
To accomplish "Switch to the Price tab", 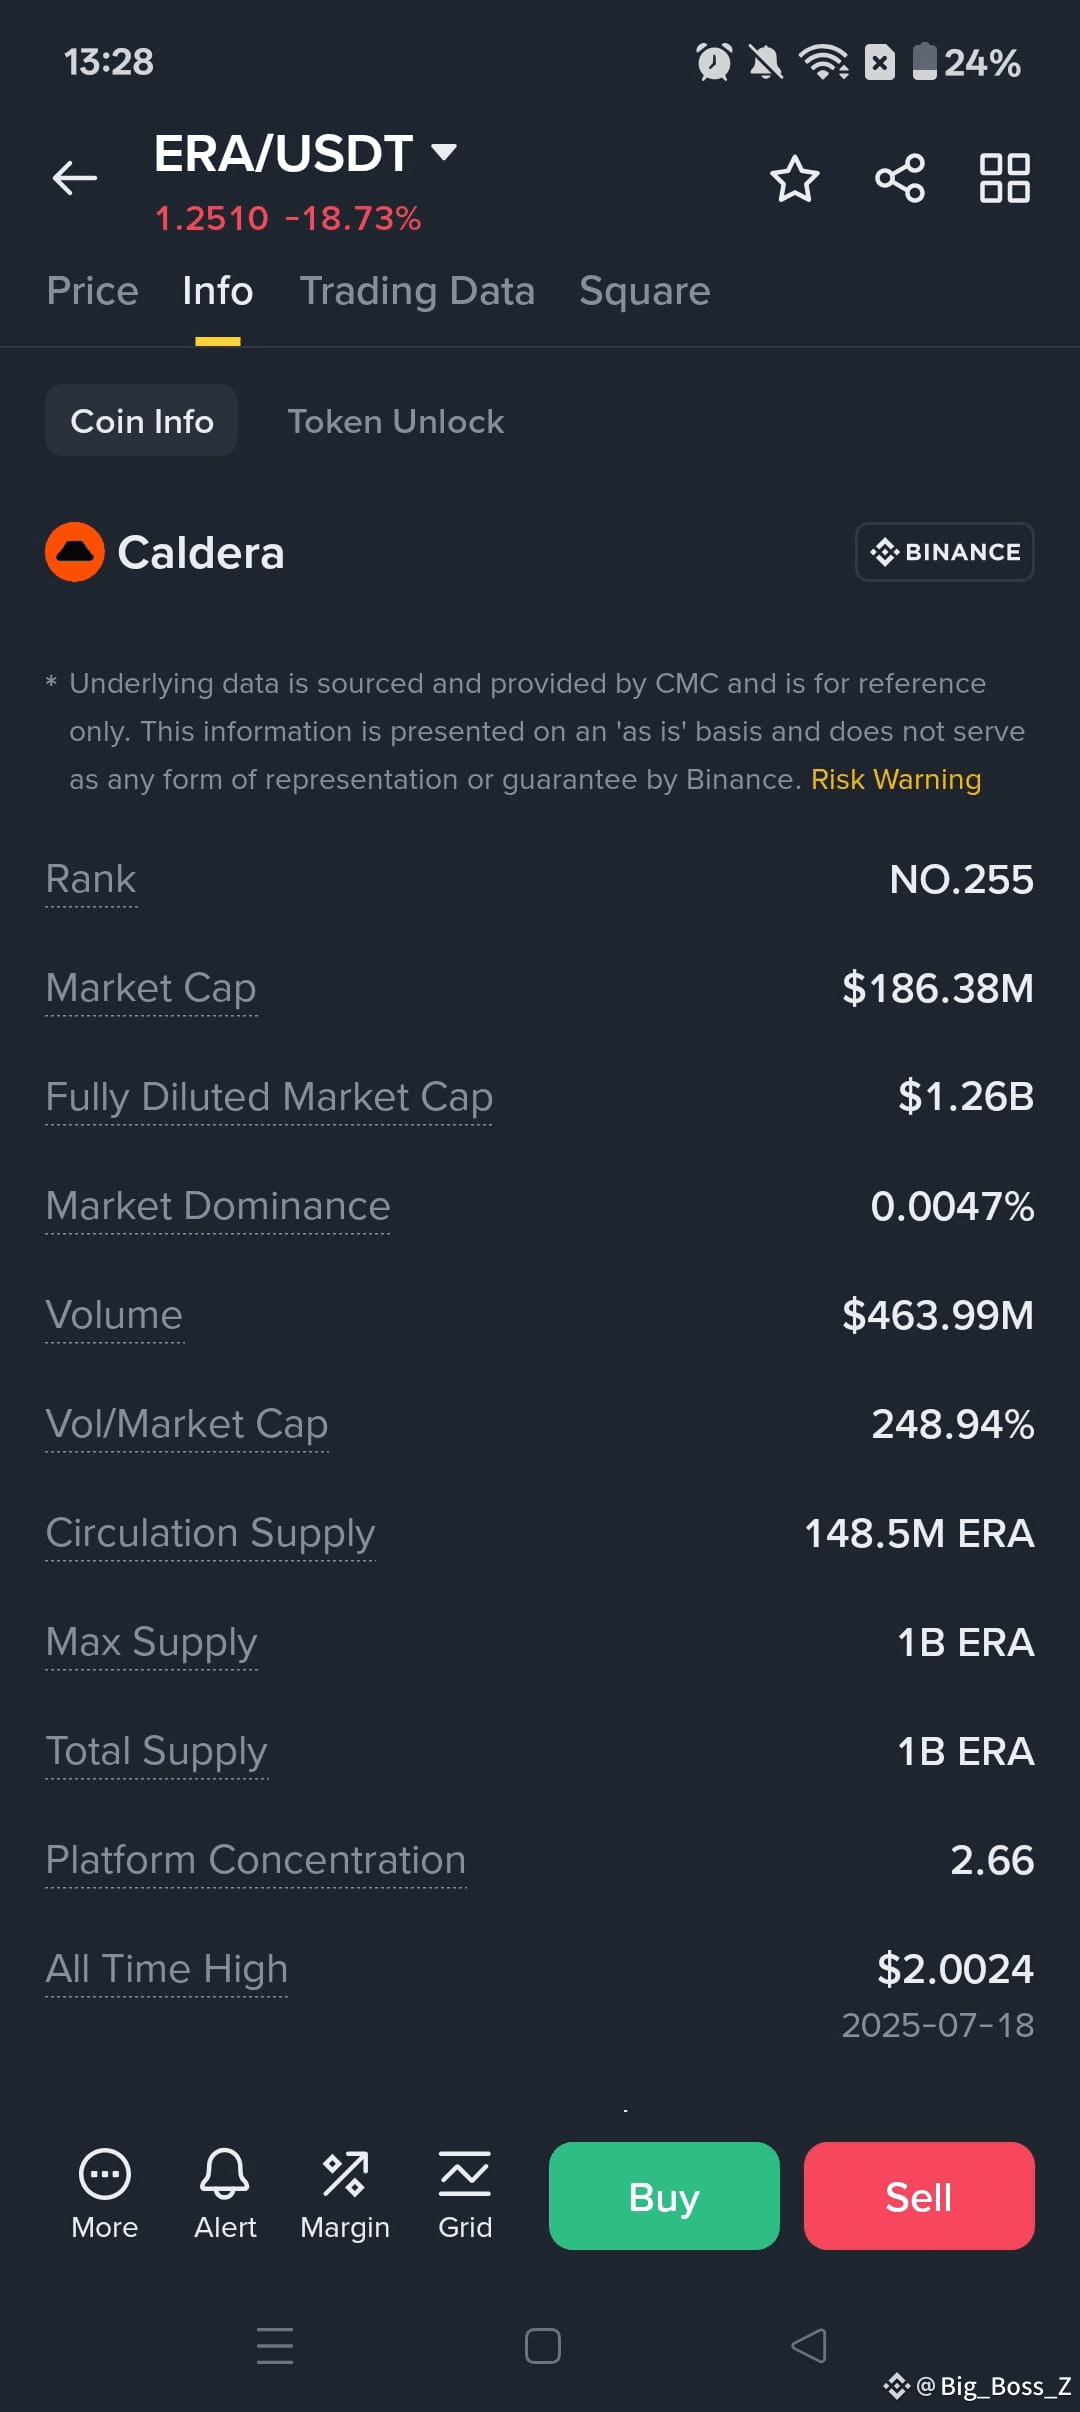I will [93, 291].
